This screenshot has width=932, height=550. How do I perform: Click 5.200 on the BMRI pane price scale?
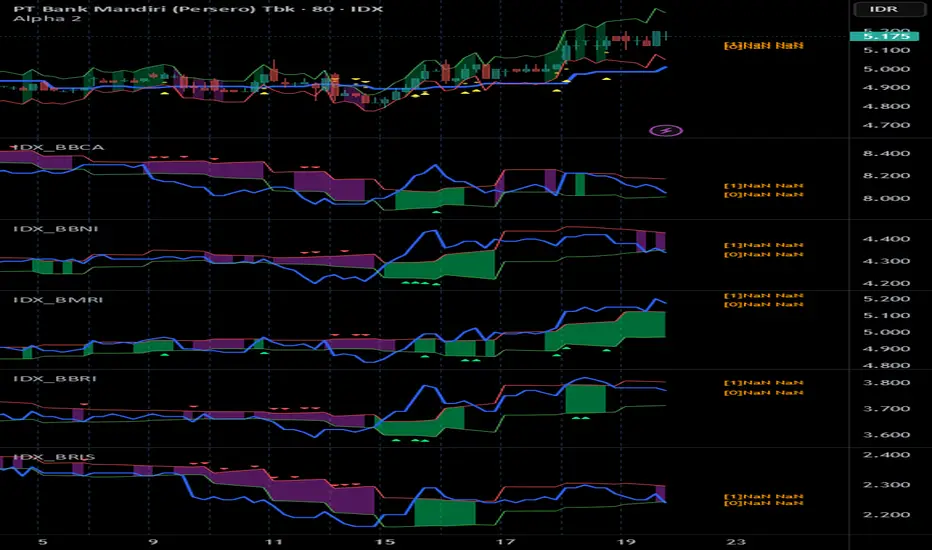tap(886, 299)
